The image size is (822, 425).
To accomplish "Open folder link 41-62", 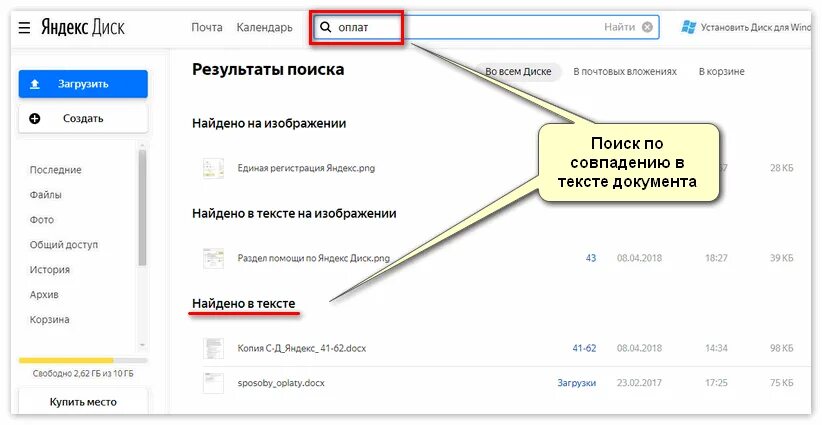I will [584, 348].
